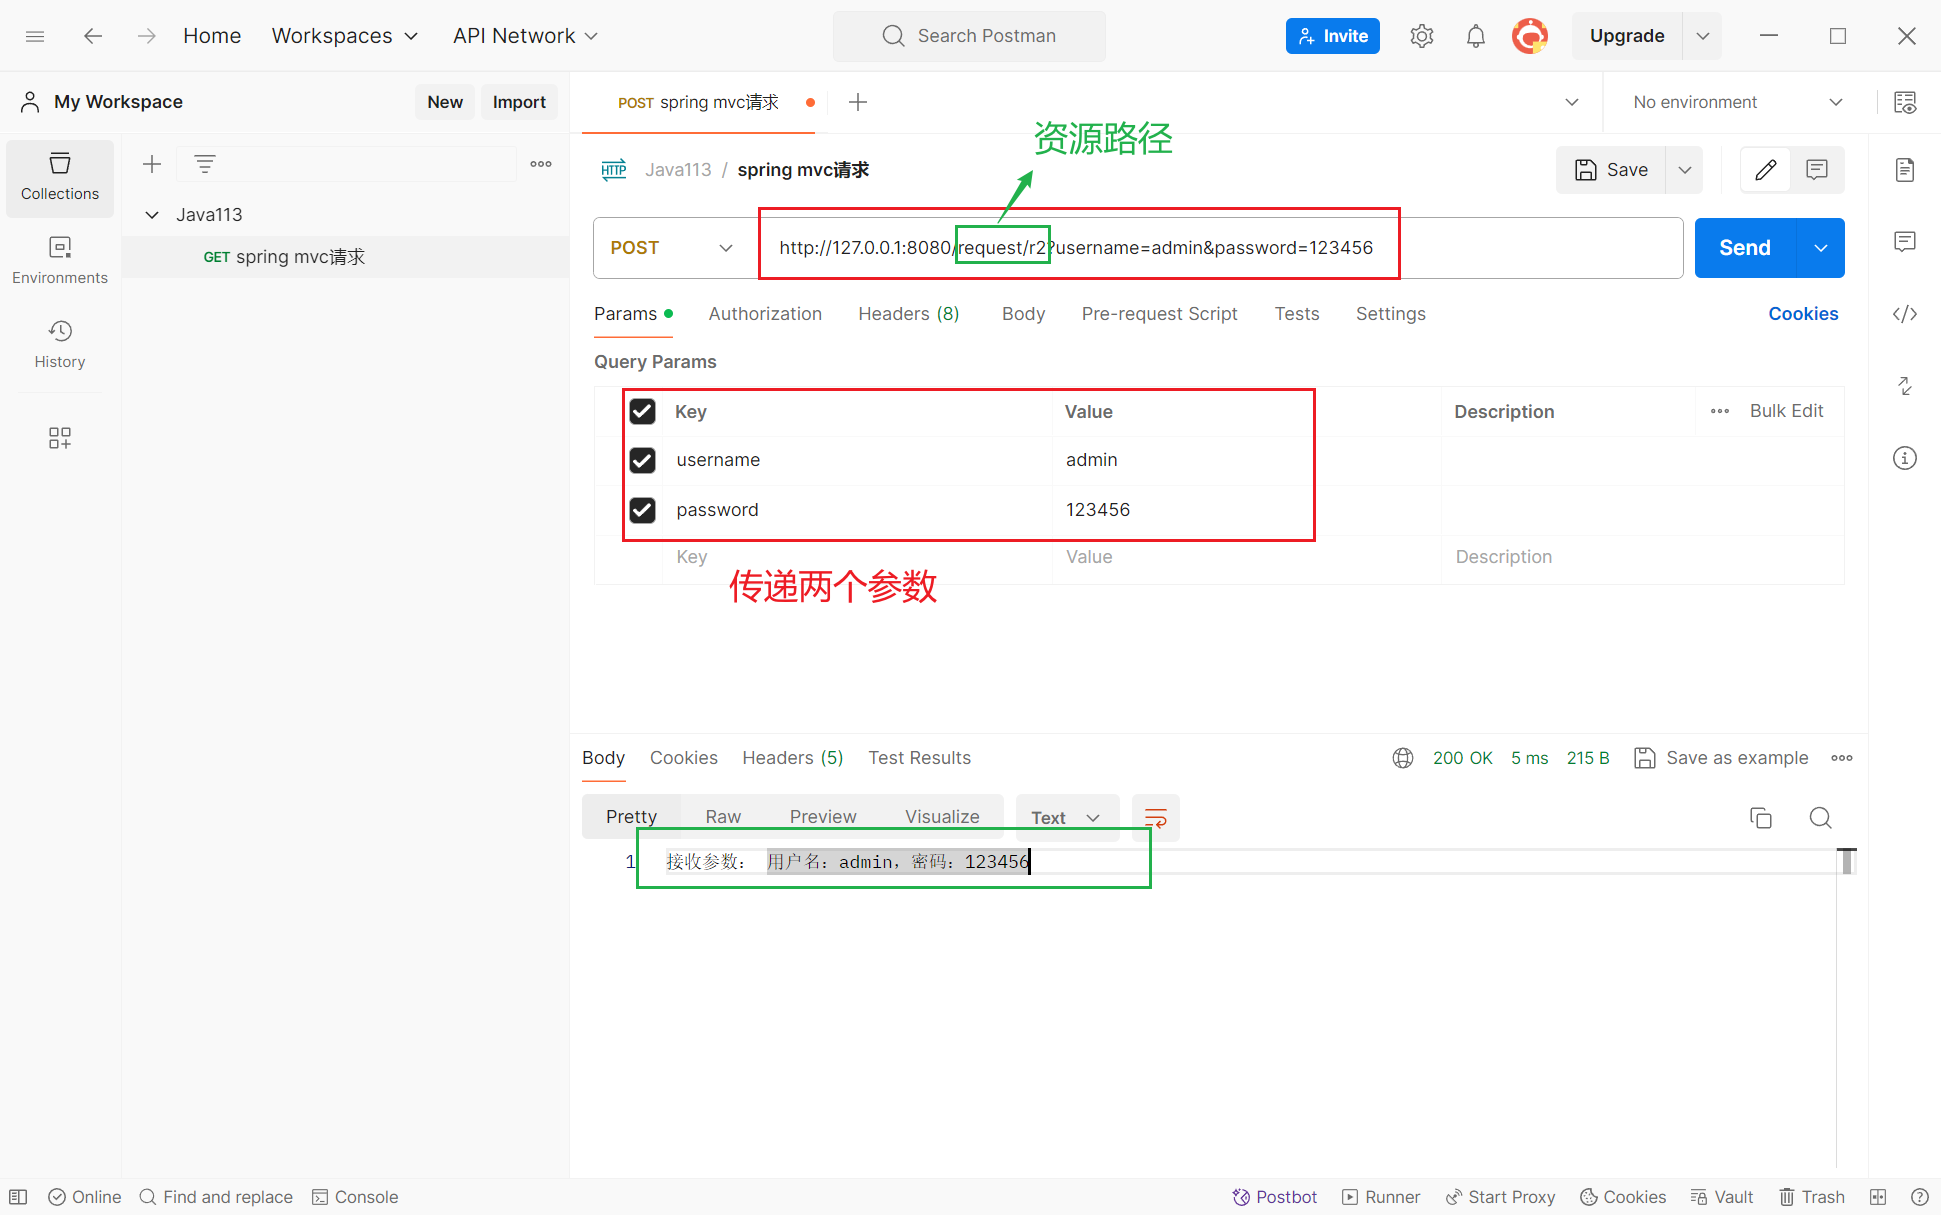Collapse the Java113 collection
The width and height of the screenshot is (1941, 1215).
[152, 215]
